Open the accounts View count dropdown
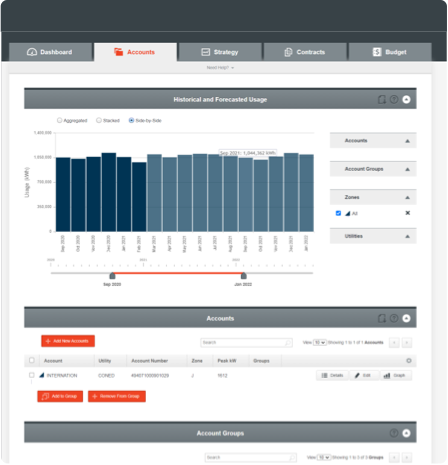The image size is (448, 465). [320, 342]
